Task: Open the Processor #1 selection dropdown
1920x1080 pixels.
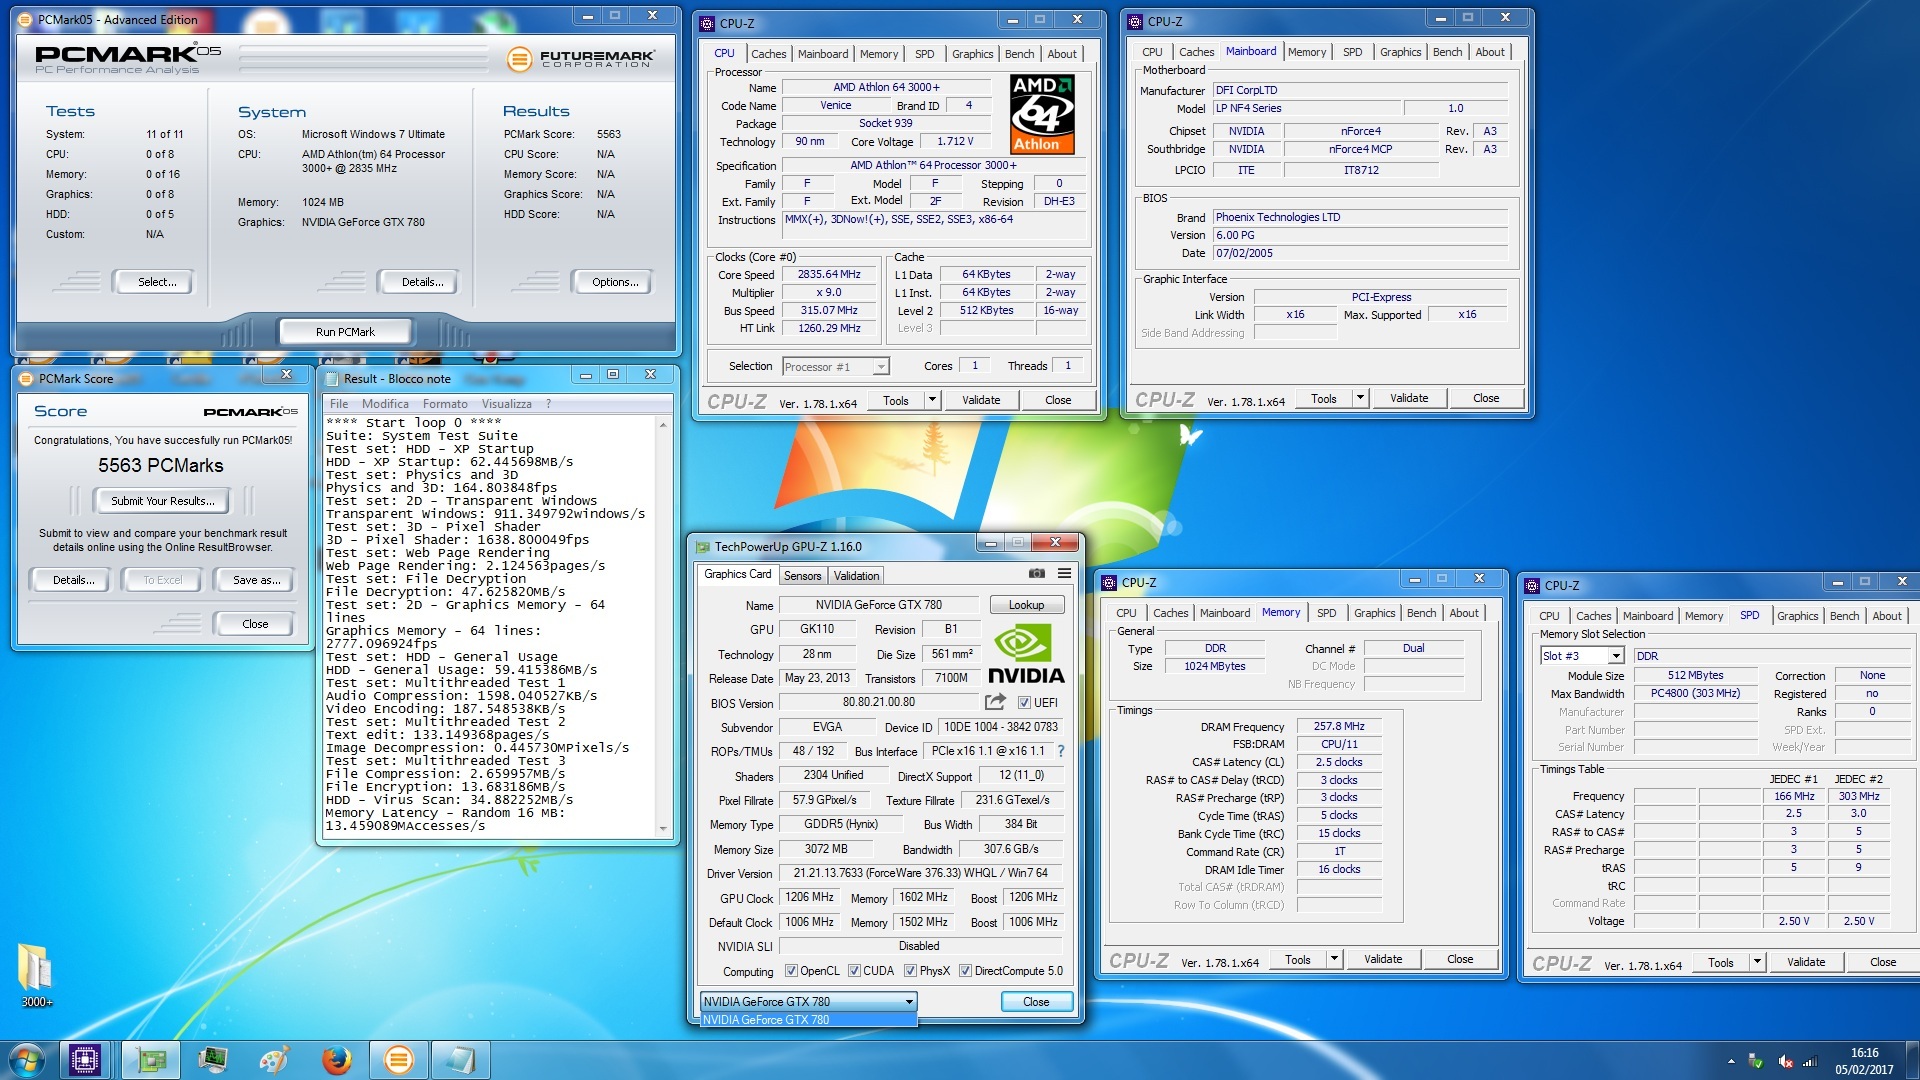Action: point(836,367)
